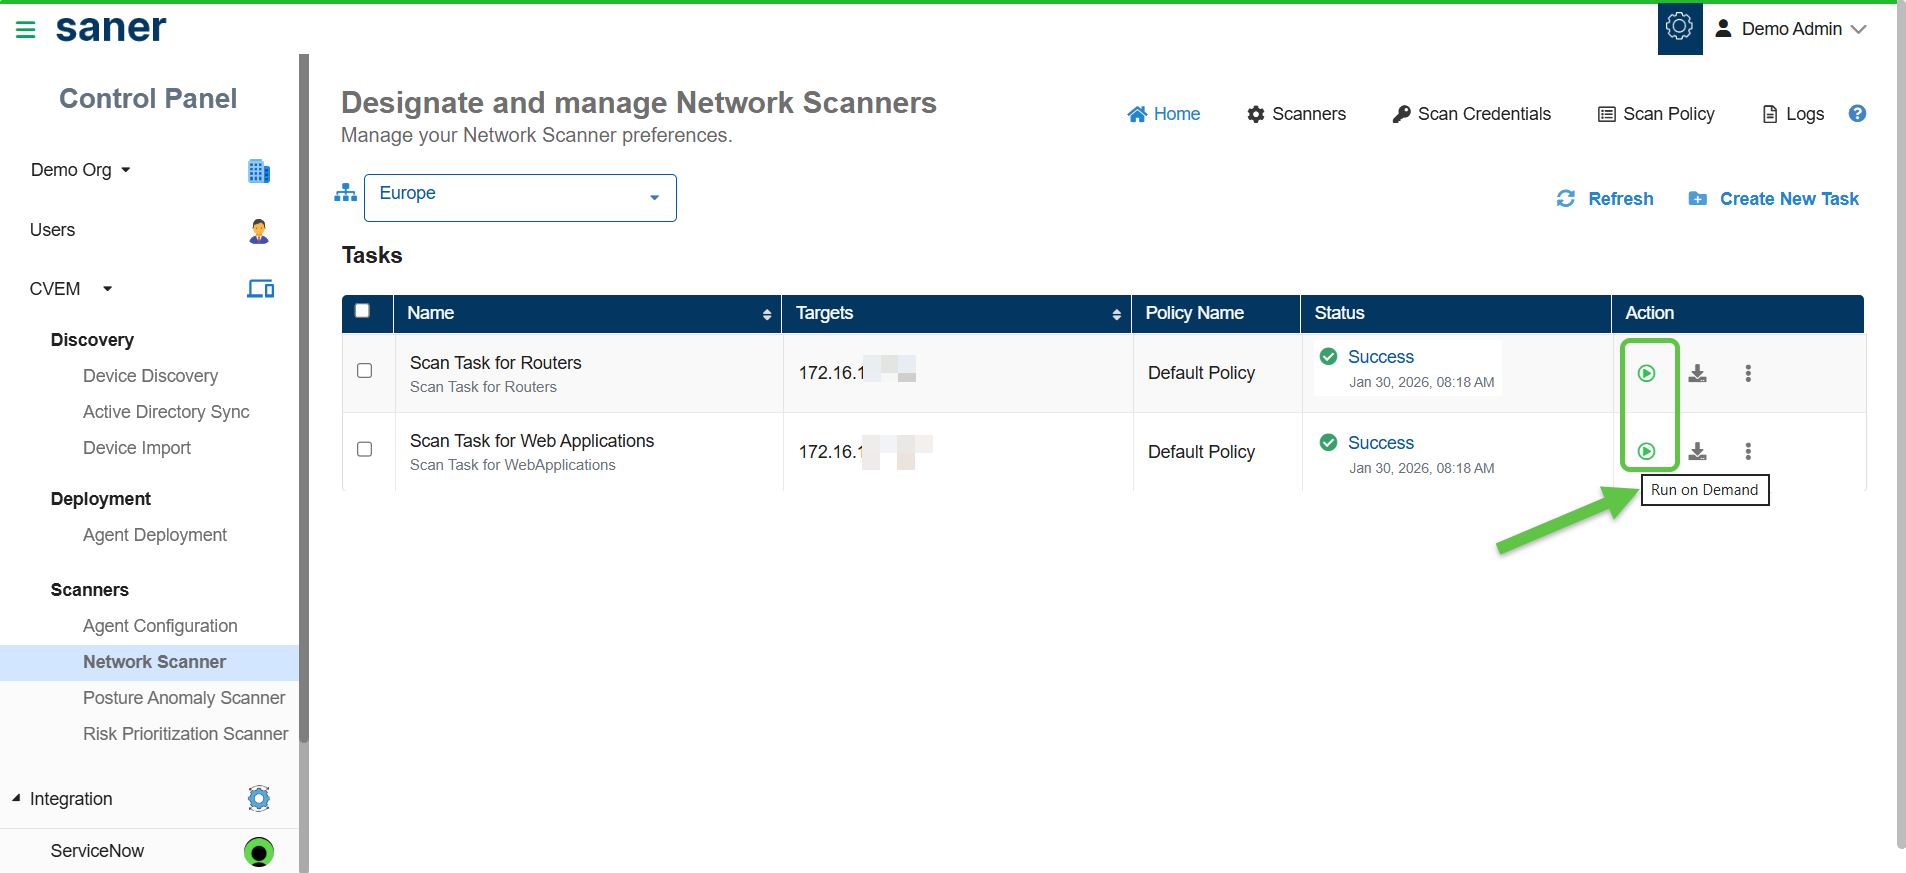Sort tasks by the Name column arrows
Image resolution: width=1906 pixels, height=873 pixels.
pos(767,315)
